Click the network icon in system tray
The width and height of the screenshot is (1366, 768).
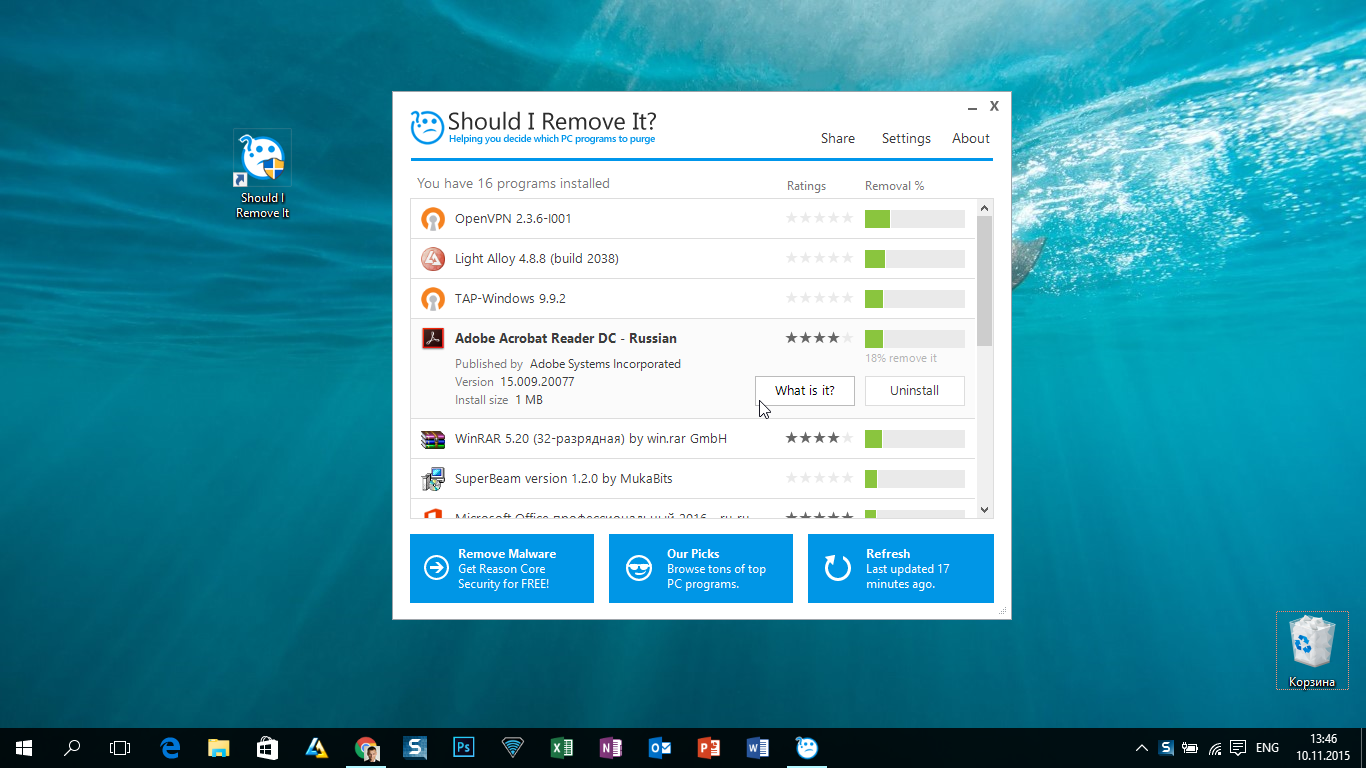(1215, 748)
